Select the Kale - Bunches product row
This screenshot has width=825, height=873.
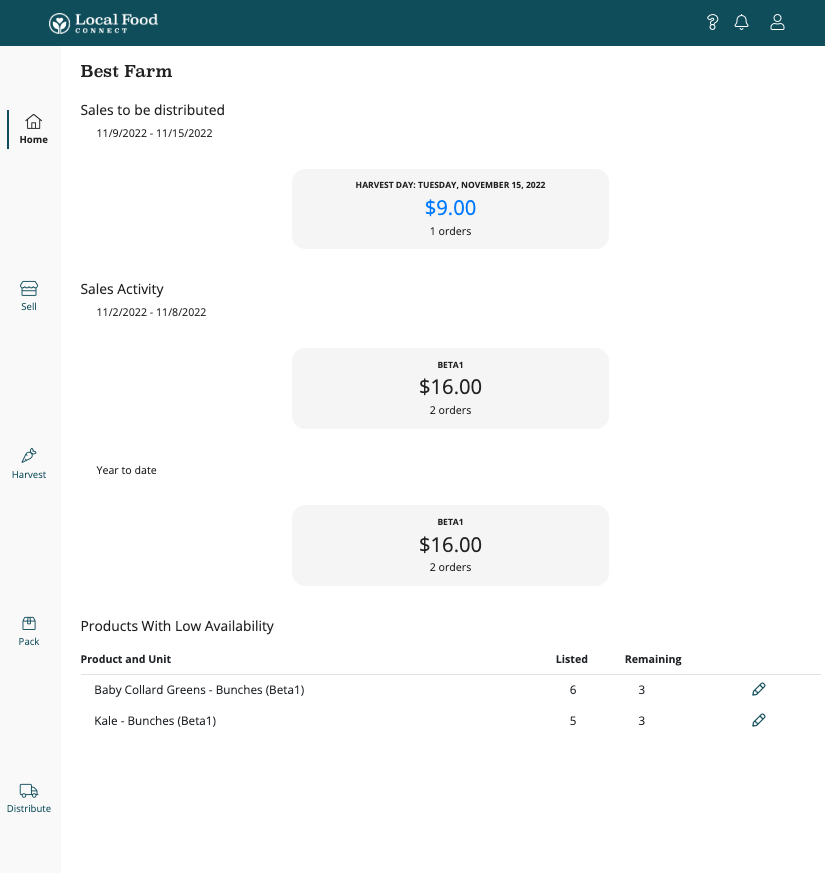[x=155, y=721]
